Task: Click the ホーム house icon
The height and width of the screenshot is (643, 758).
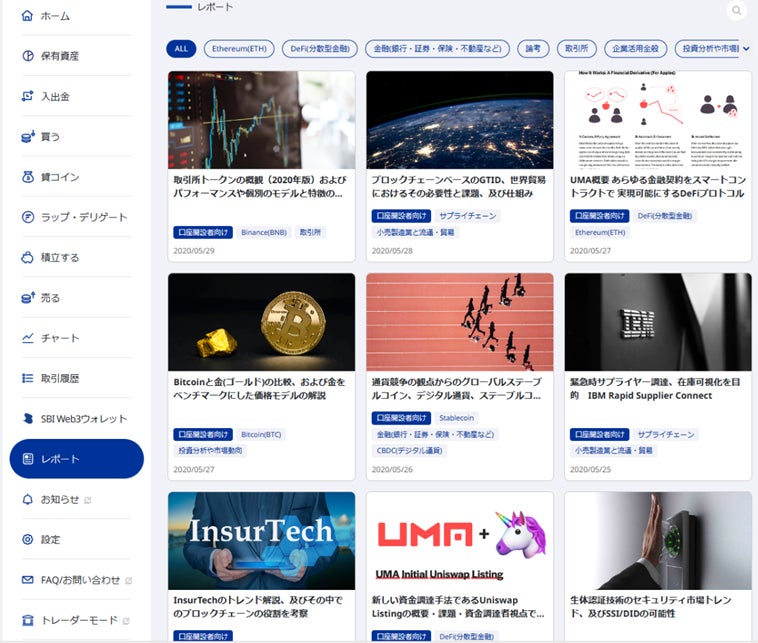Action: [28, 16]
